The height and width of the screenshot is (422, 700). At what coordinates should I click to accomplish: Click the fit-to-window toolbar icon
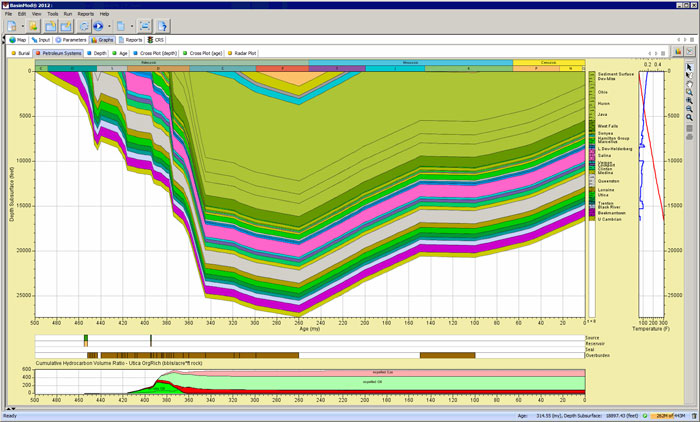click(x=145, y=26)
